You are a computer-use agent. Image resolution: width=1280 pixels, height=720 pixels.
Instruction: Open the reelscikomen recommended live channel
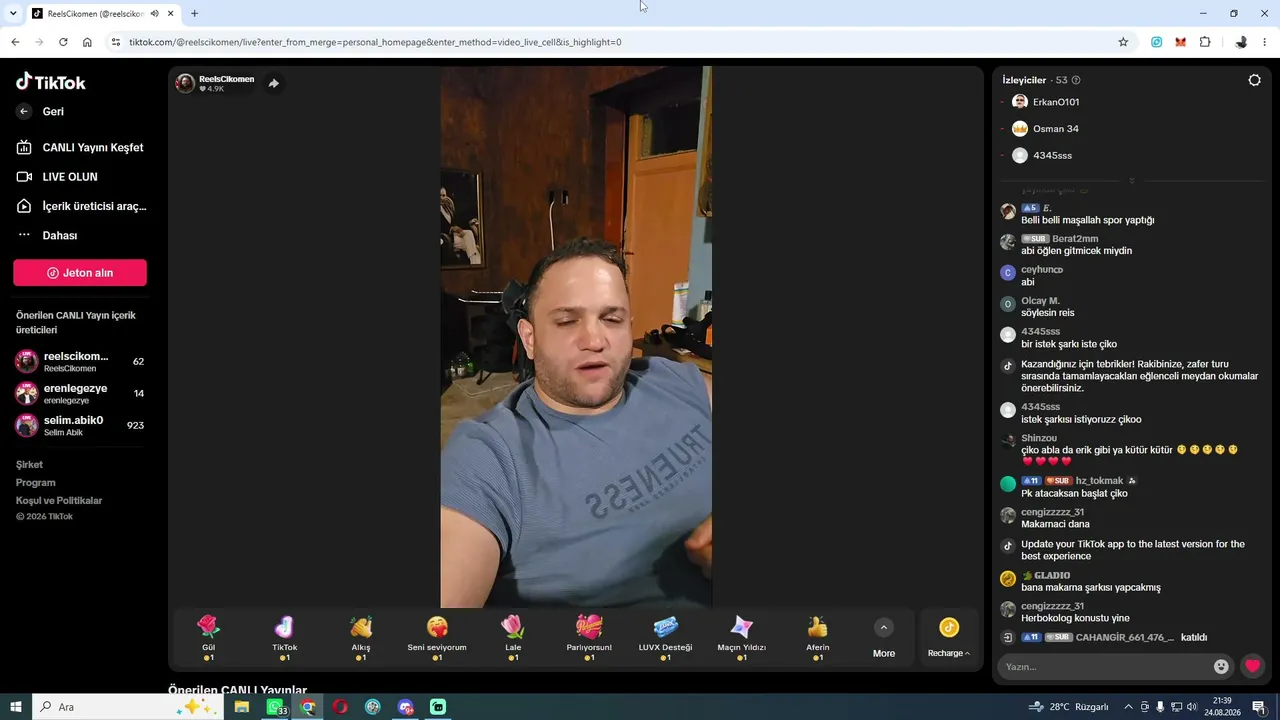(x=80, y=361)
